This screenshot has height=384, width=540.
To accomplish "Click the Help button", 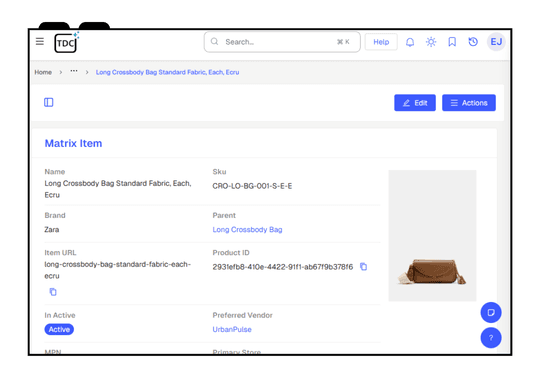I will [x=381, y=42].
